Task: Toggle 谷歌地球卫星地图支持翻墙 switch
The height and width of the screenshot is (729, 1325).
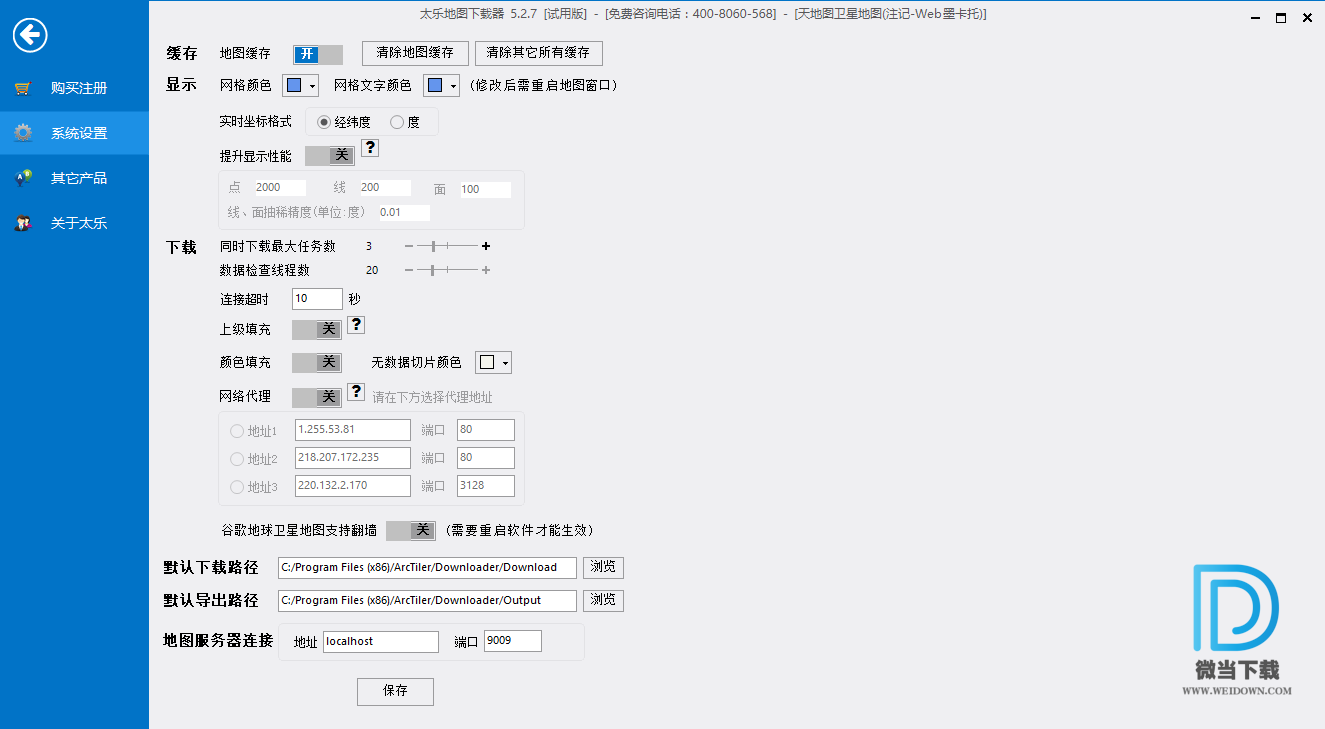Action: tap(411, 530)
